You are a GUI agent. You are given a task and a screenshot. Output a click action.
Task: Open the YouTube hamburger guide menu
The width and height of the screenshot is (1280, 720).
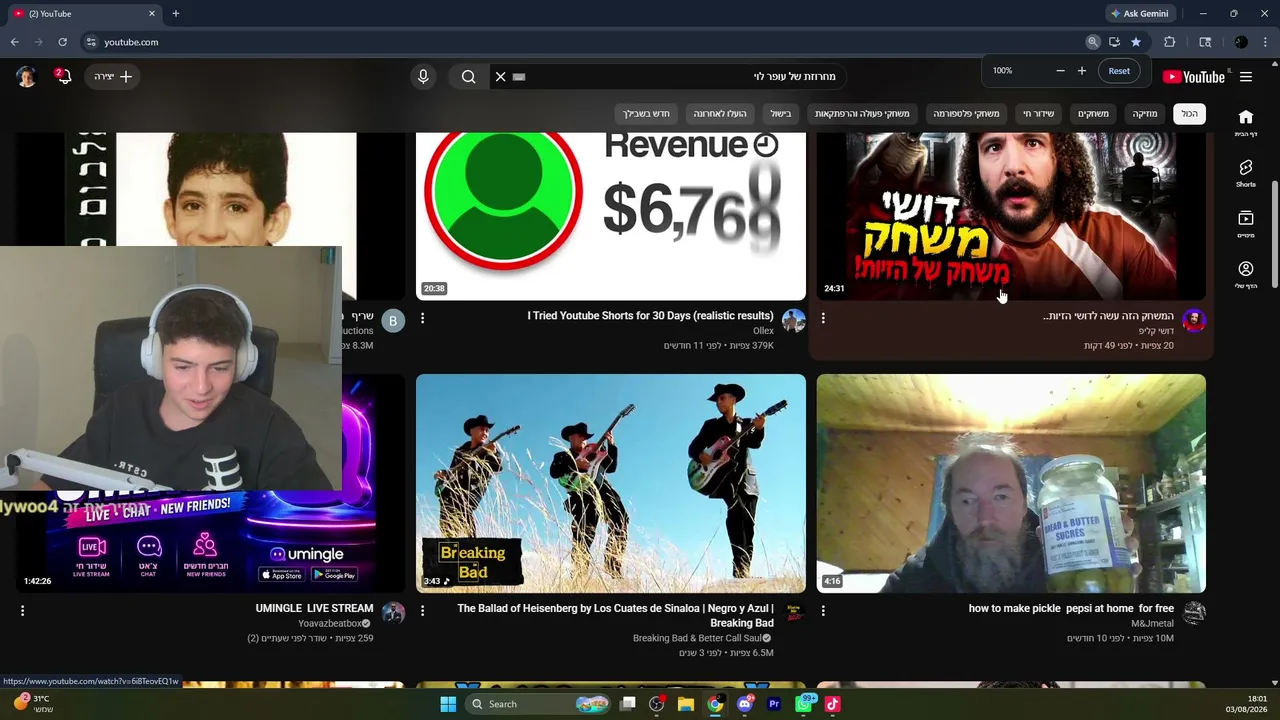1246,77
